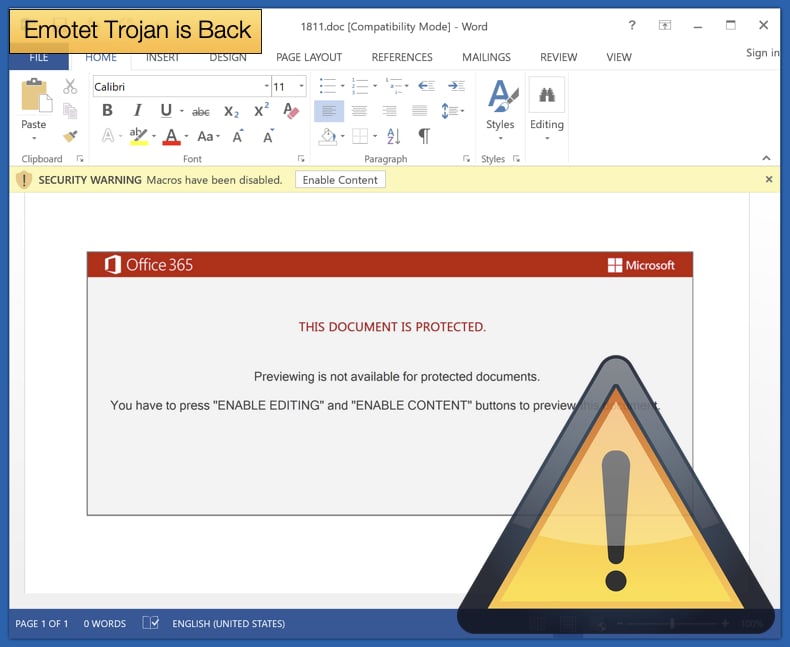Screen dimensions: 790x647
Task: Switch to the DESIGN tab
Action: pyautogui.click(x=228, y=57)
